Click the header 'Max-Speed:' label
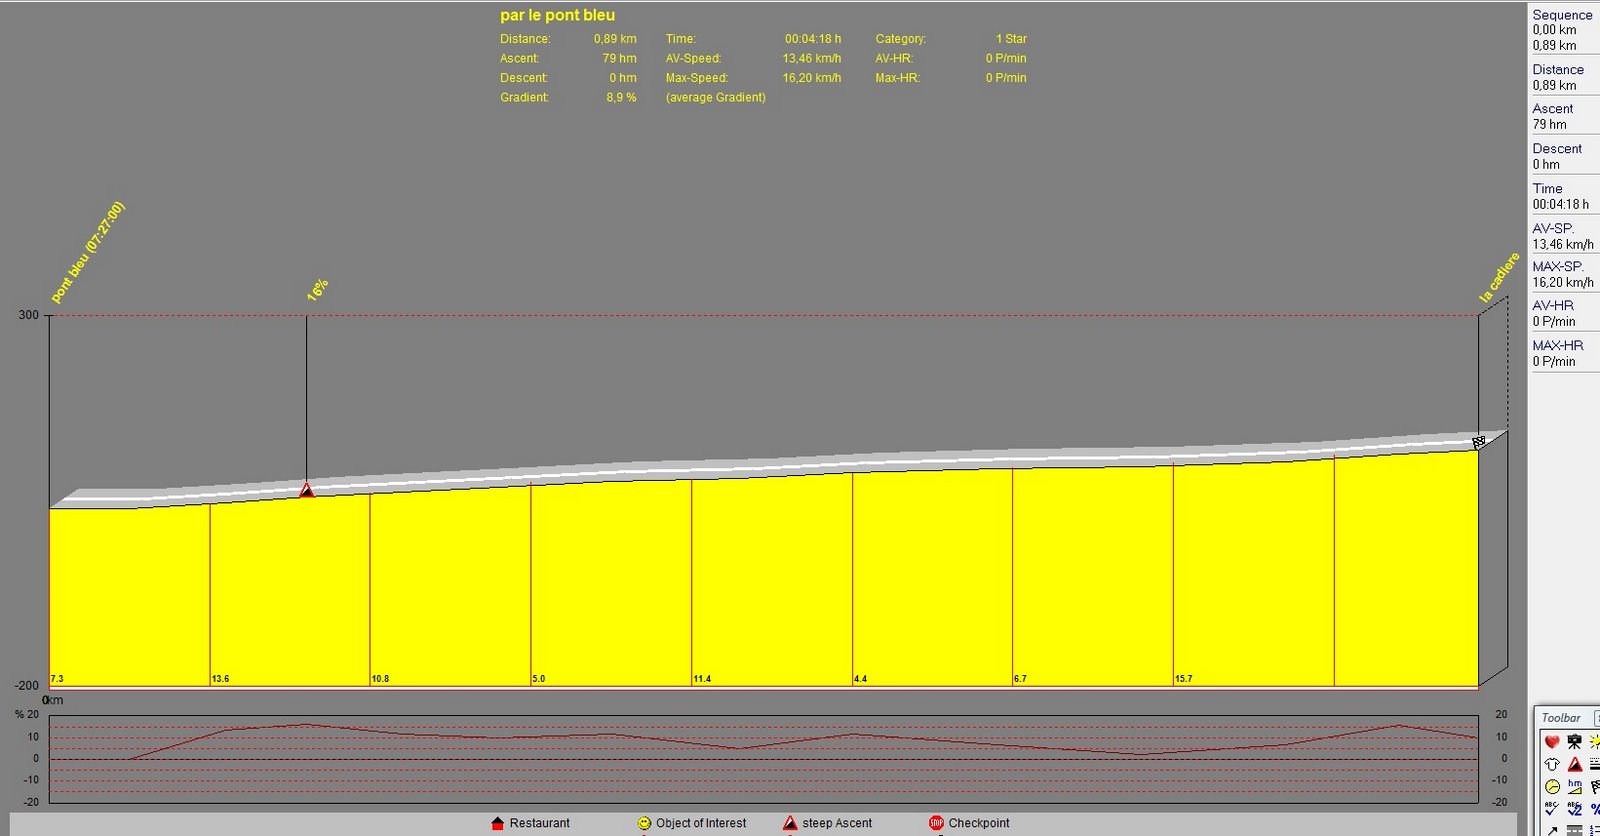This screenshot has height=836, width=1600. pos(697,78)
